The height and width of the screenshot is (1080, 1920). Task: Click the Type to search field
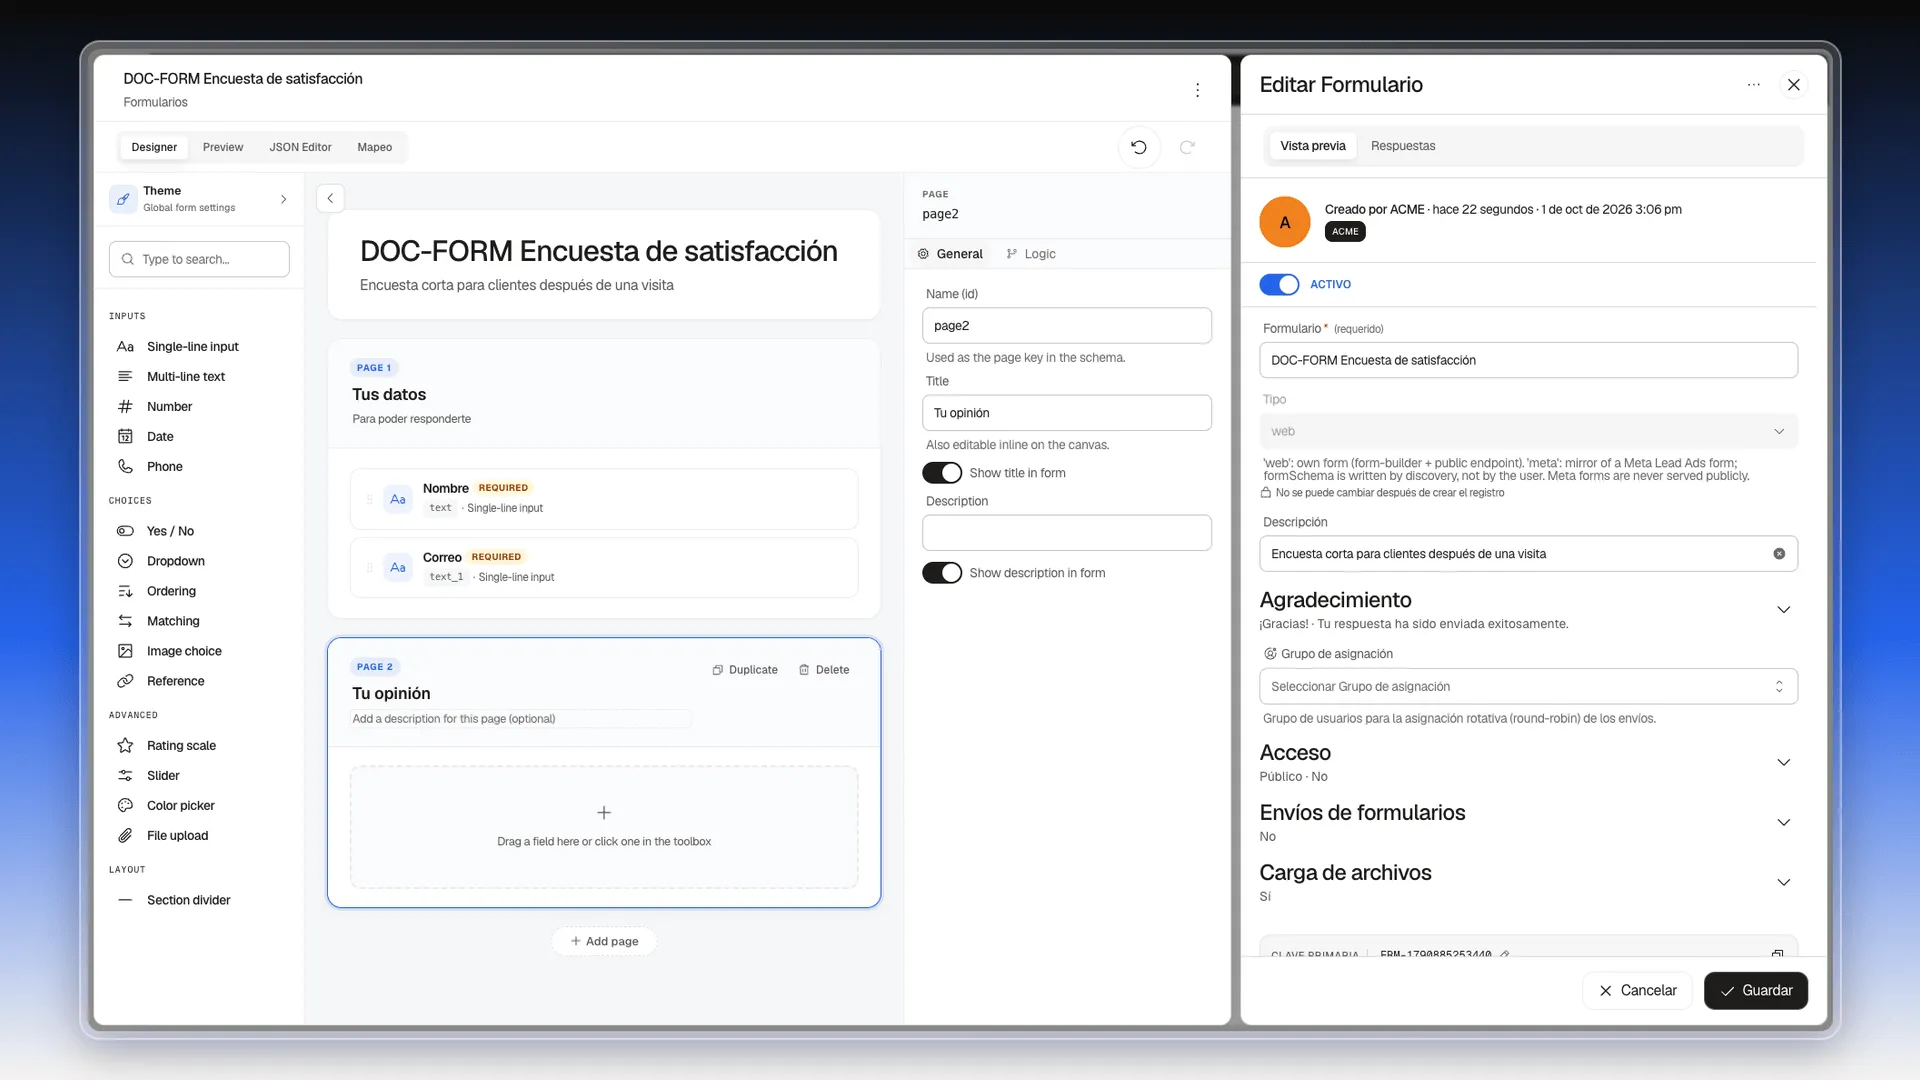coord(199,259)
